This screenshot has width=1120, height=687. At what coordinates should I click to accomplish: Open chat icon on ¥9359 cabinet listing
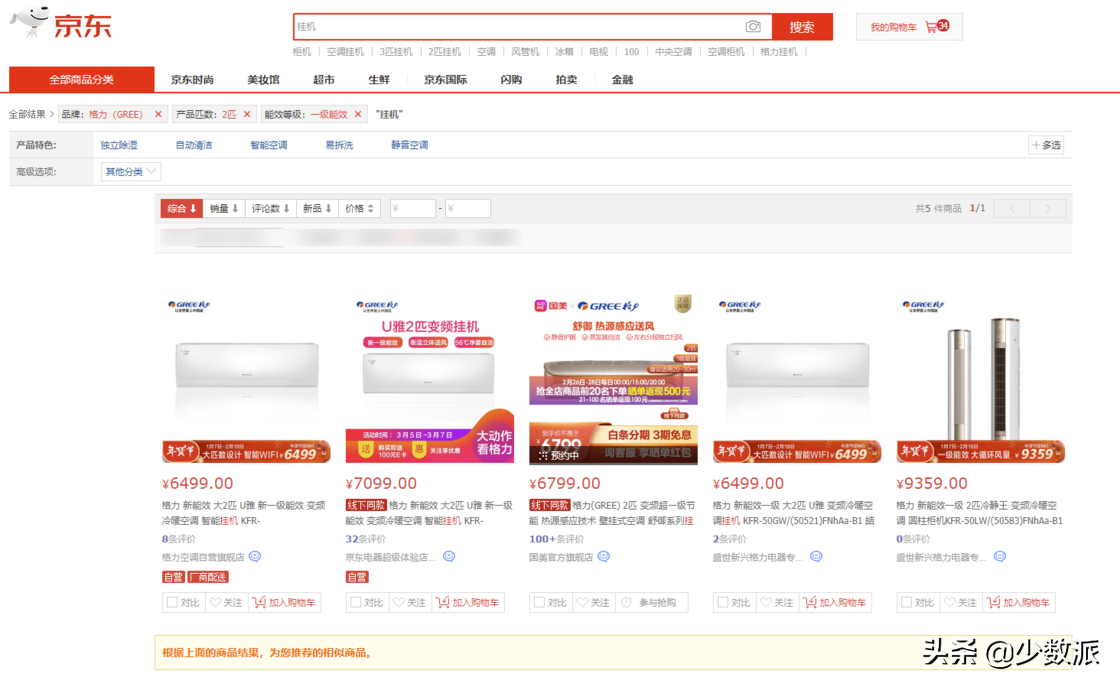click(1000, 556)
